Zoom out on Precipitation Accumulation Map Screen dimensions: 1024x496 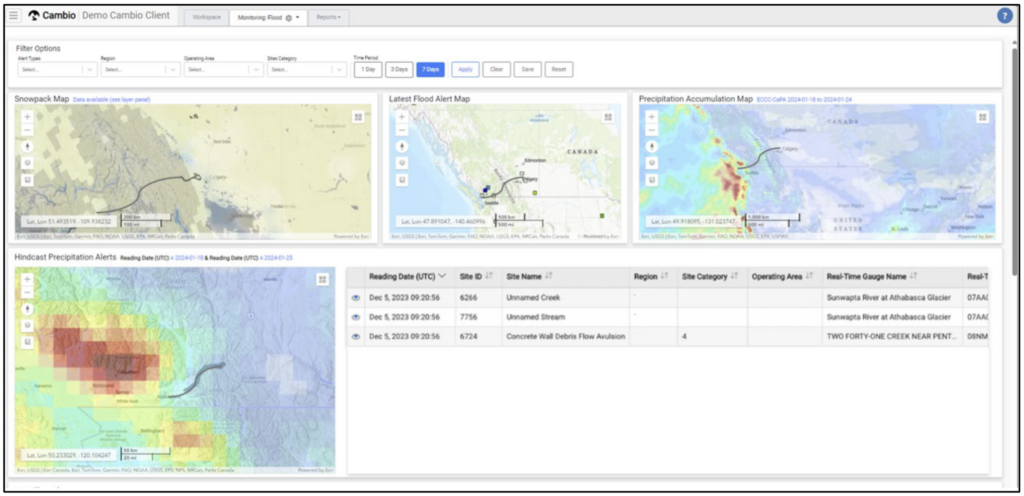(652, 130)
